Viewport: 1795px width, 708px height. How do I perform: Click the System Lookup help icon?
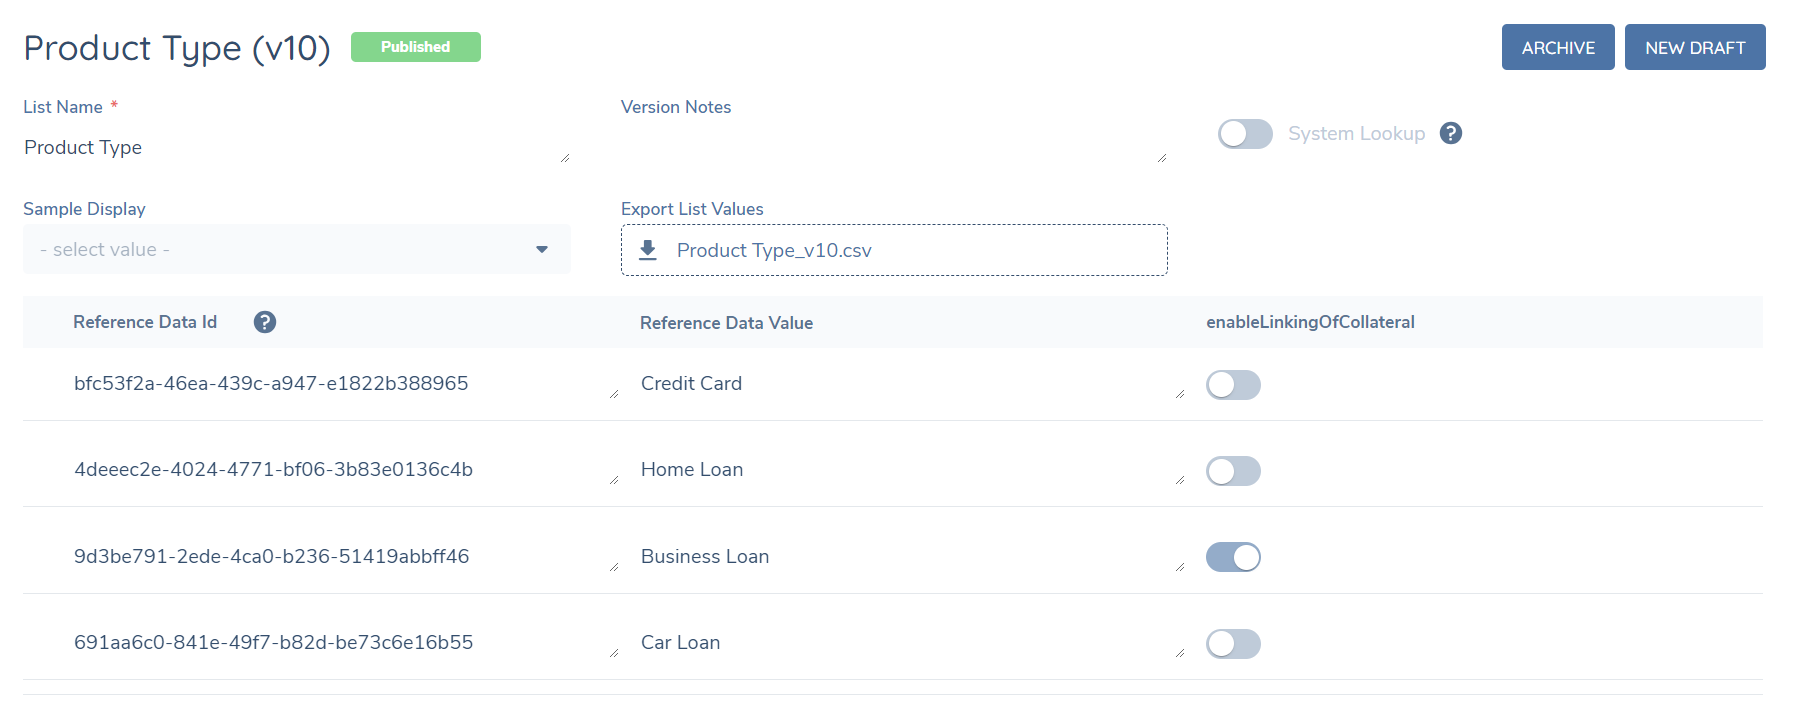1451,133
